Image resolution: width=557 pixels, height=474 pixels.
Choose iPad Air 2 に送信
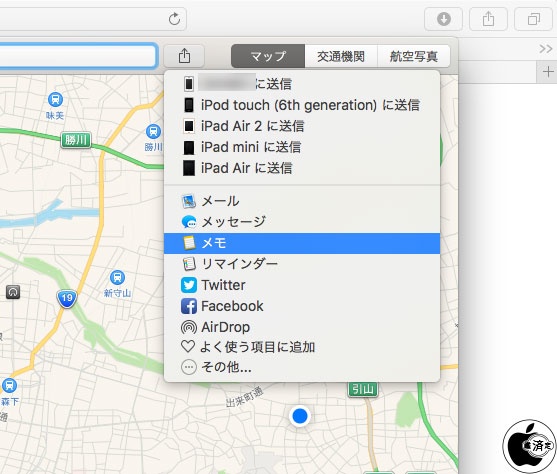302,126
